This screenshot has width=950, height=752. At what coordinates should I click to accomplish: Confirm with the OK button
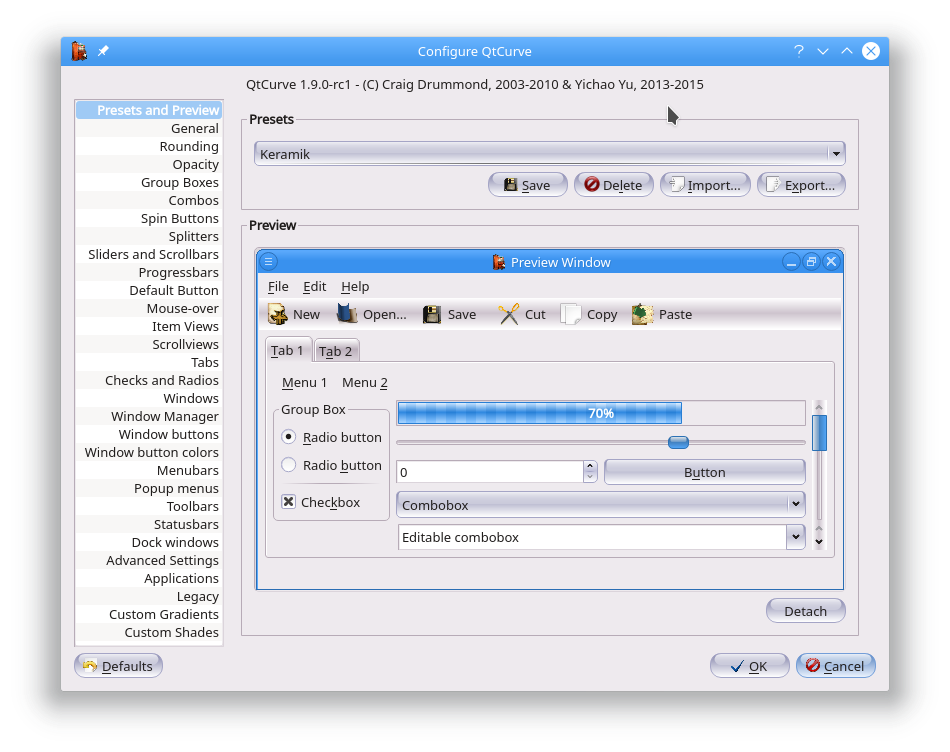[x=749, y=666]
